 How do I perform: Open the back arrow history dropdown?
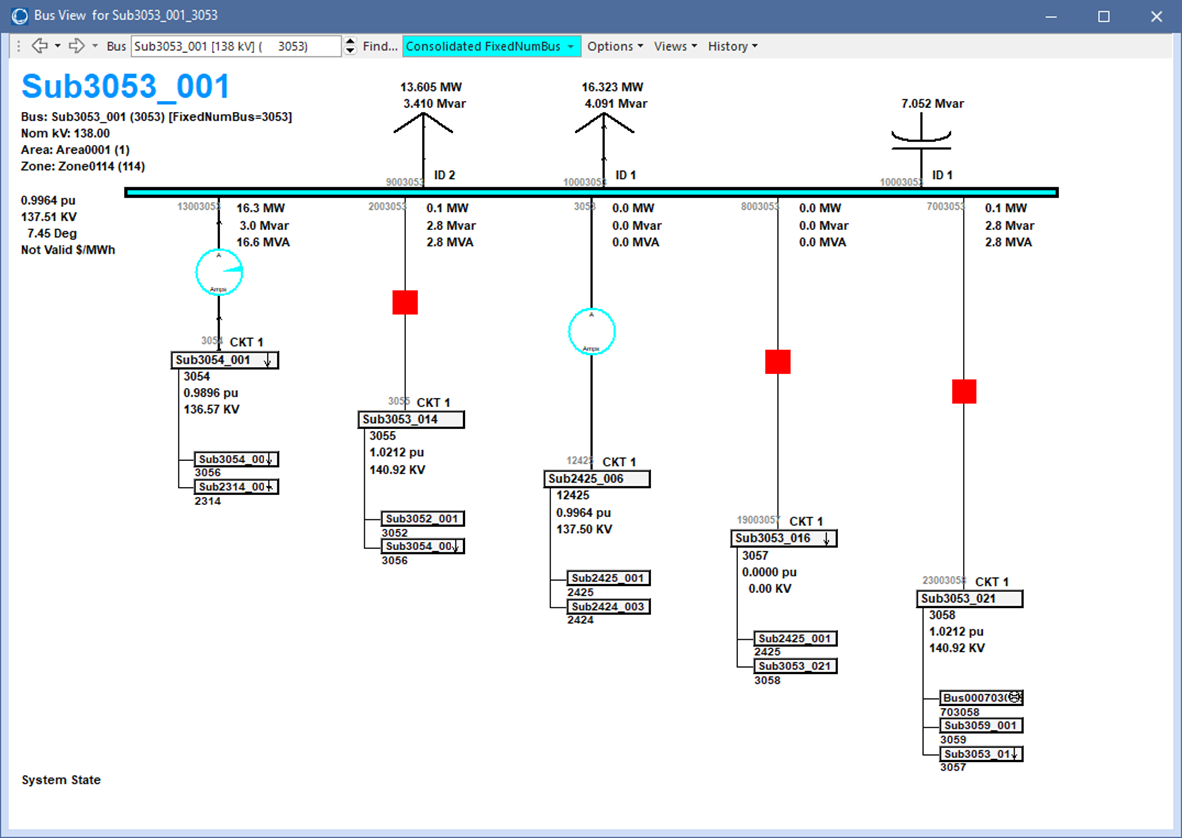[x=58, y=46]
